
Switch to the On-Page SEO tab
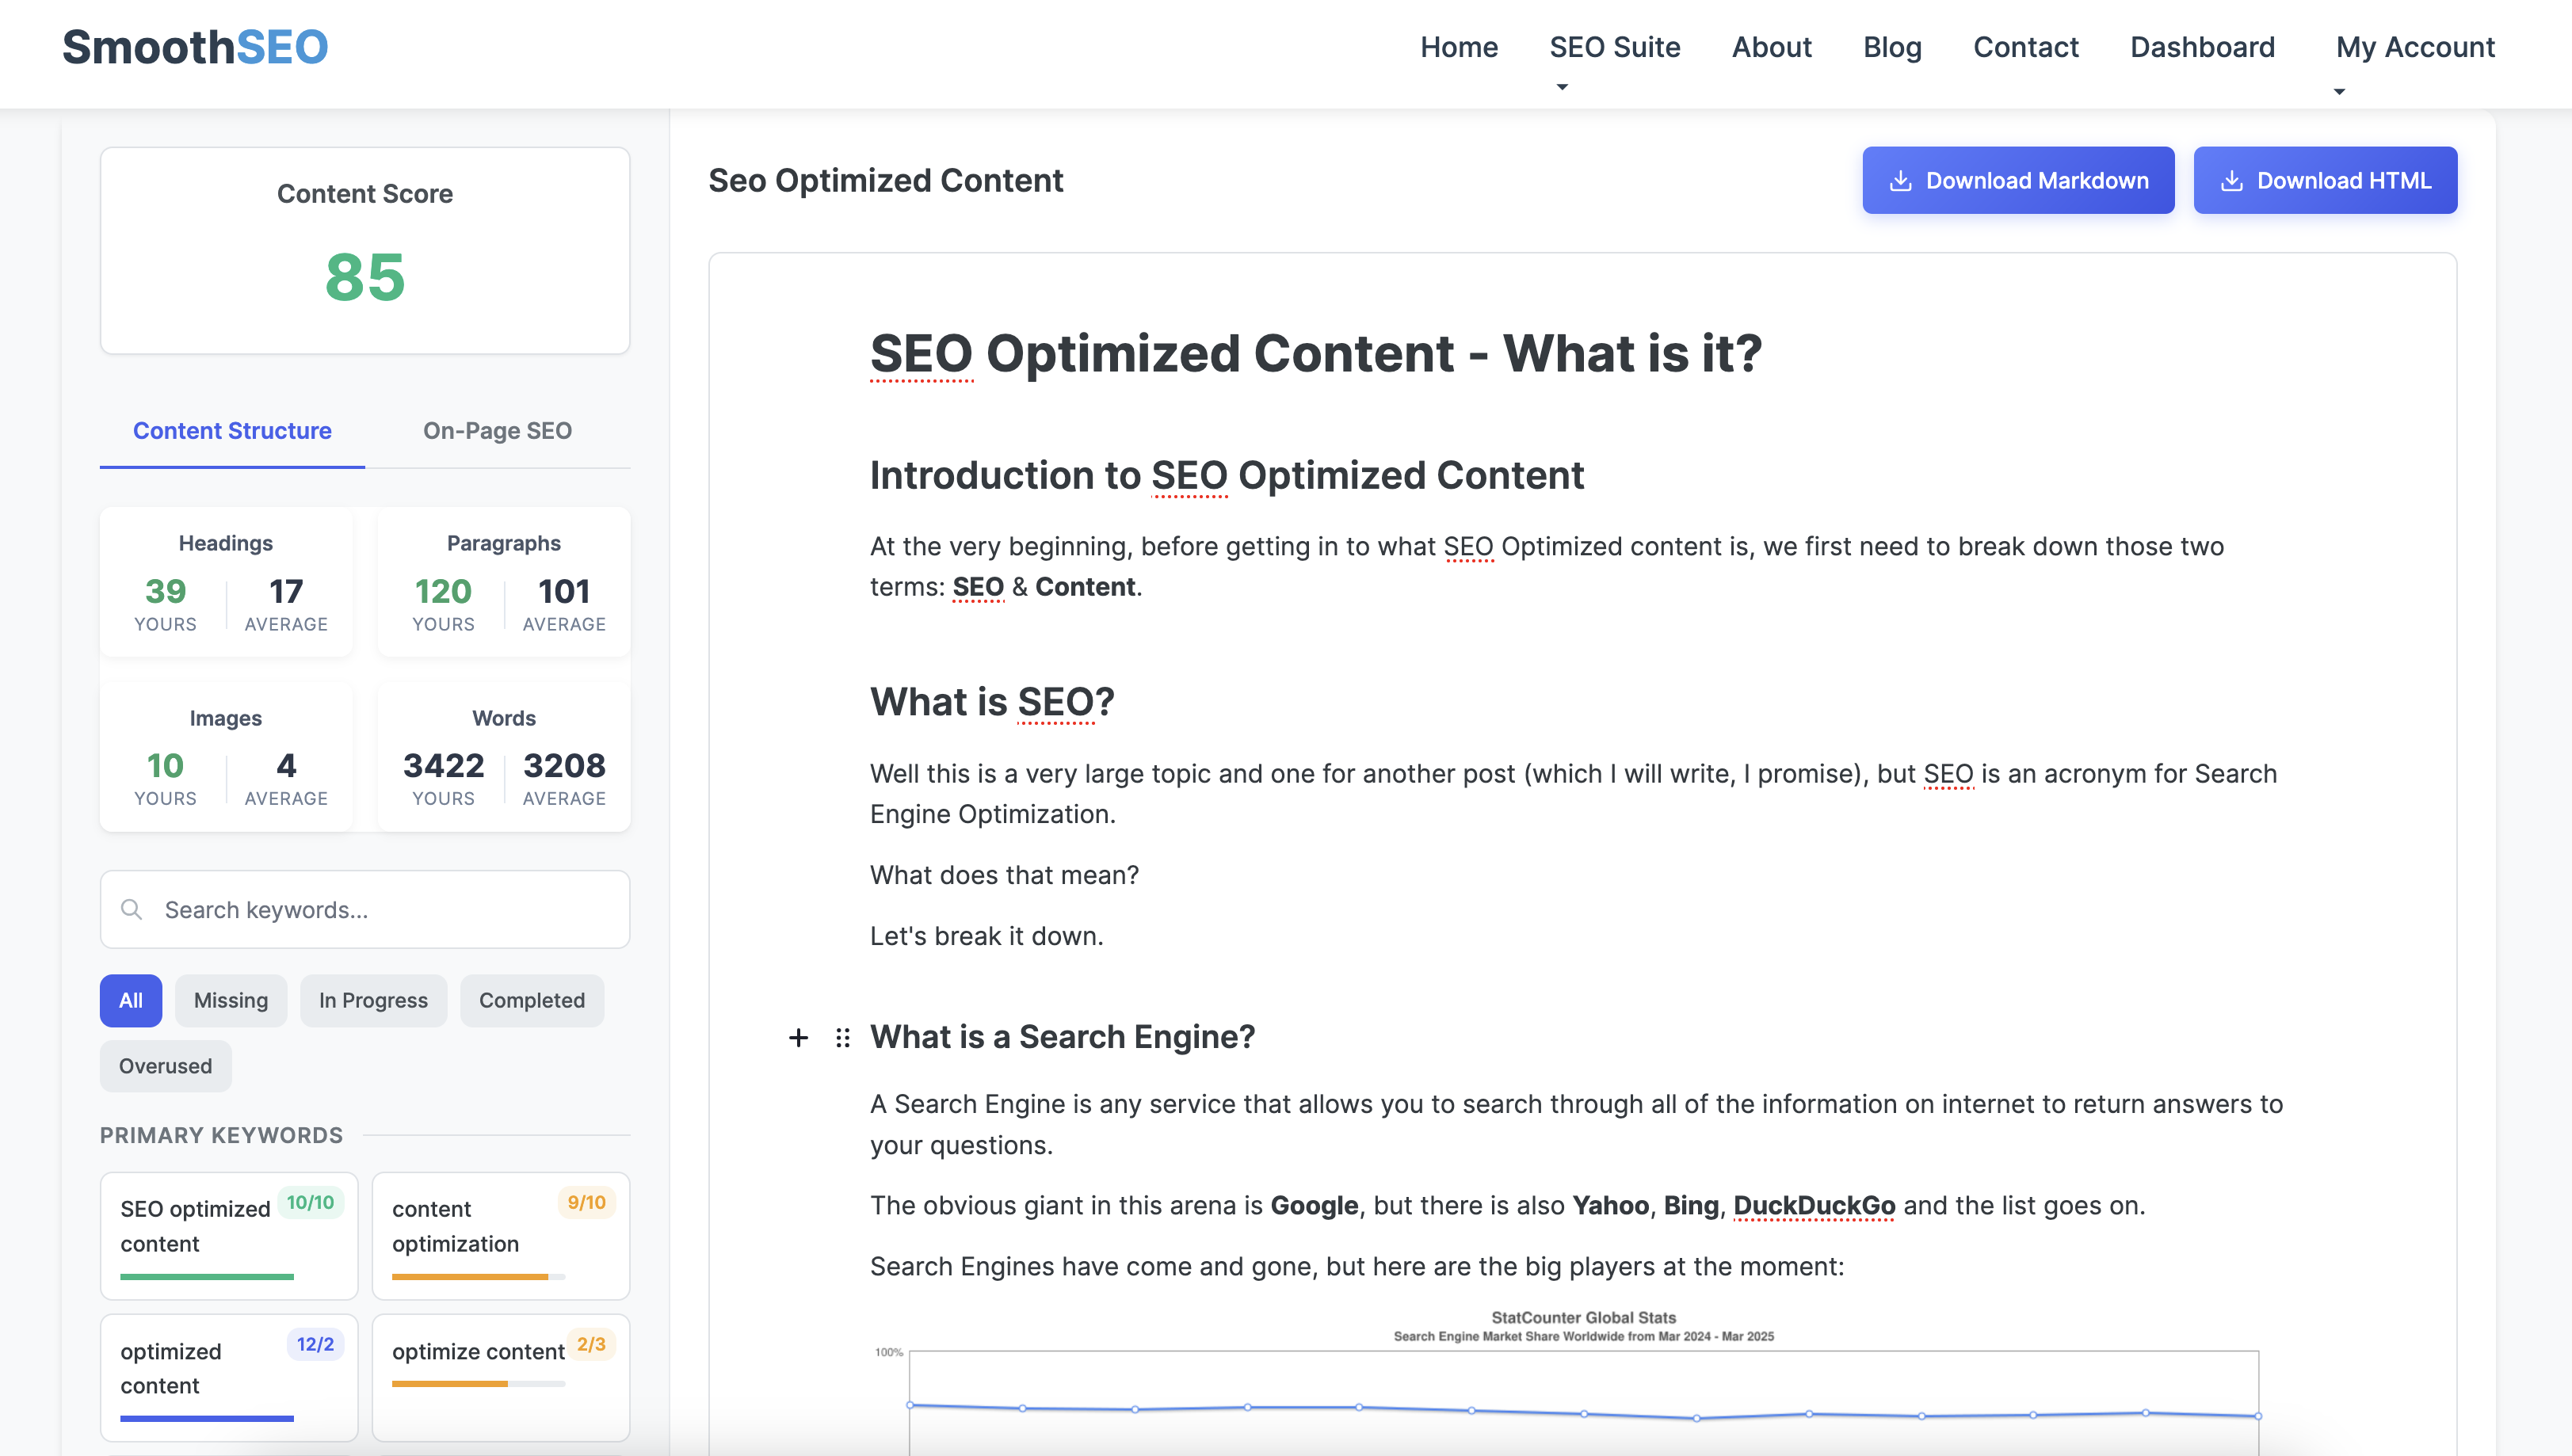(497, 431)
